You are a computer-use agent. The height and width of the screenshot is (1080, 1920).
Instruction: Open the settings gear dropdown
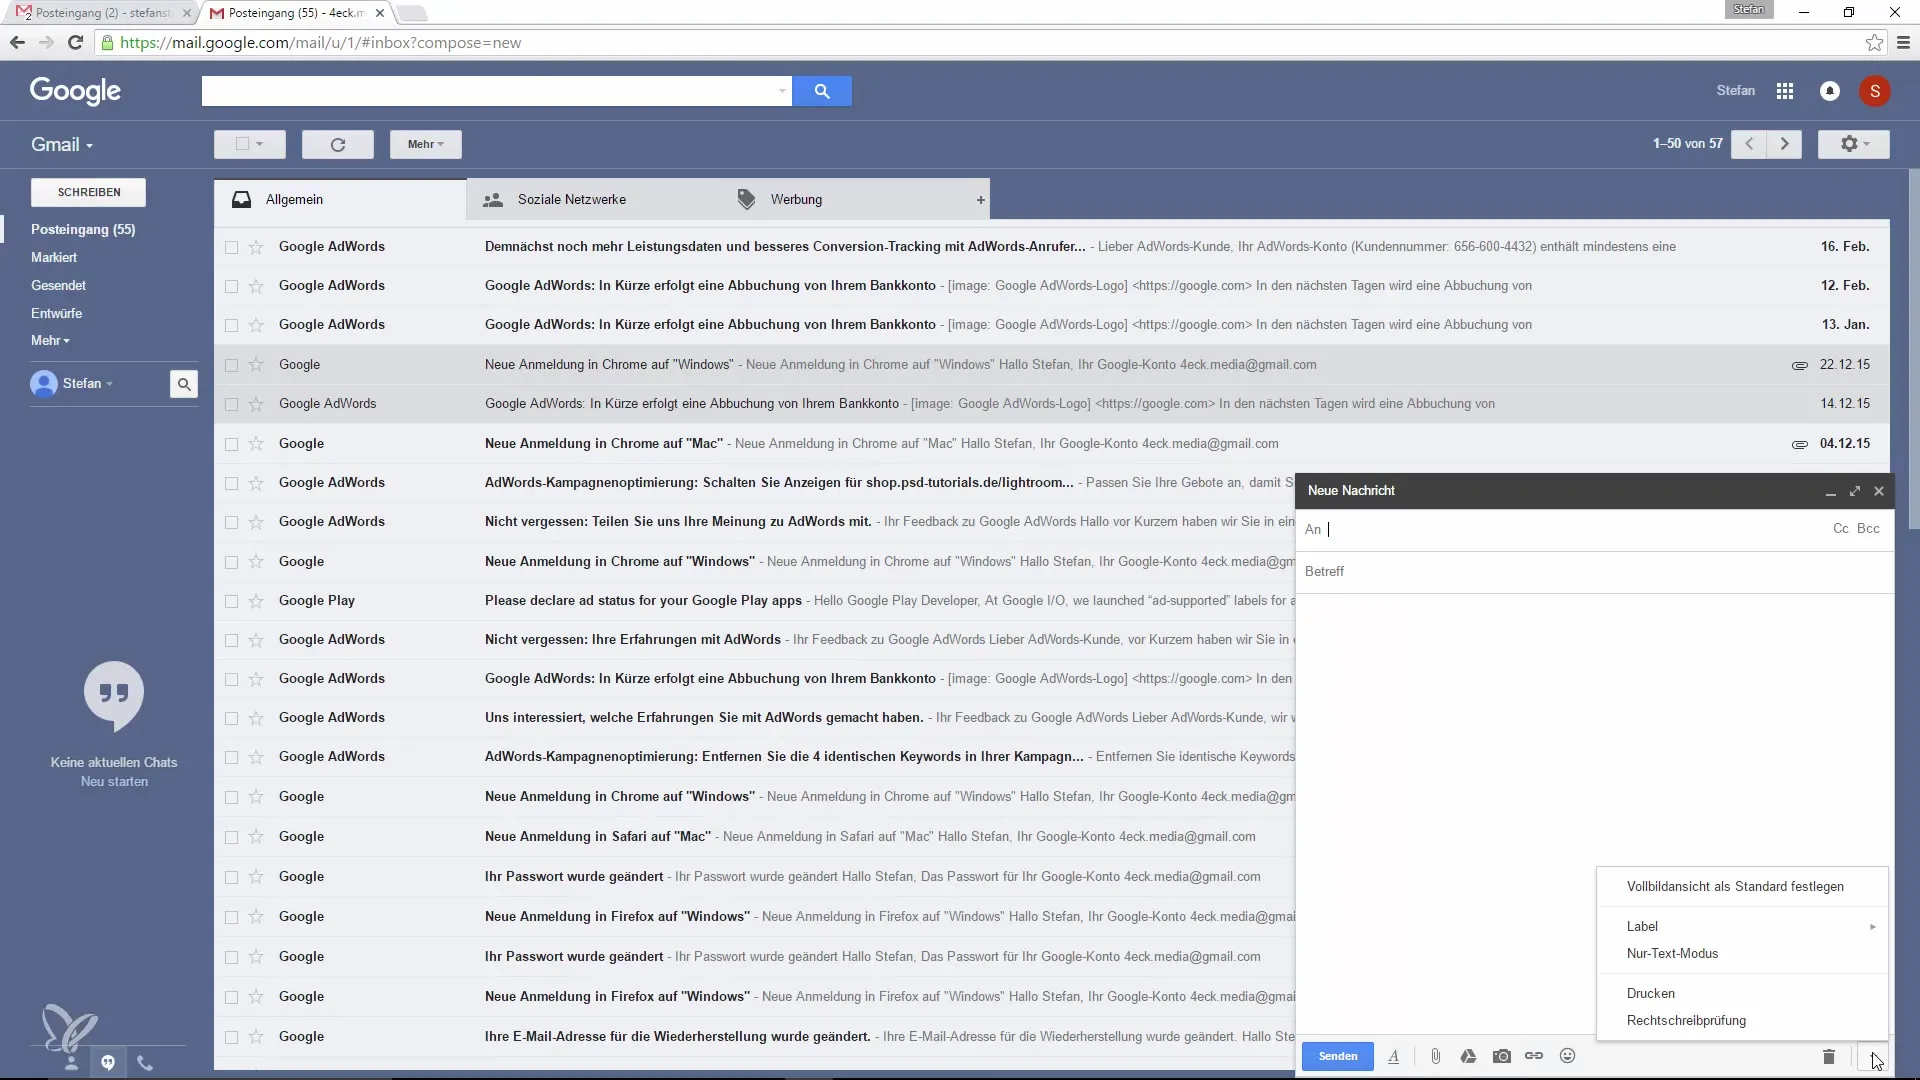(x=1854, y=144)
